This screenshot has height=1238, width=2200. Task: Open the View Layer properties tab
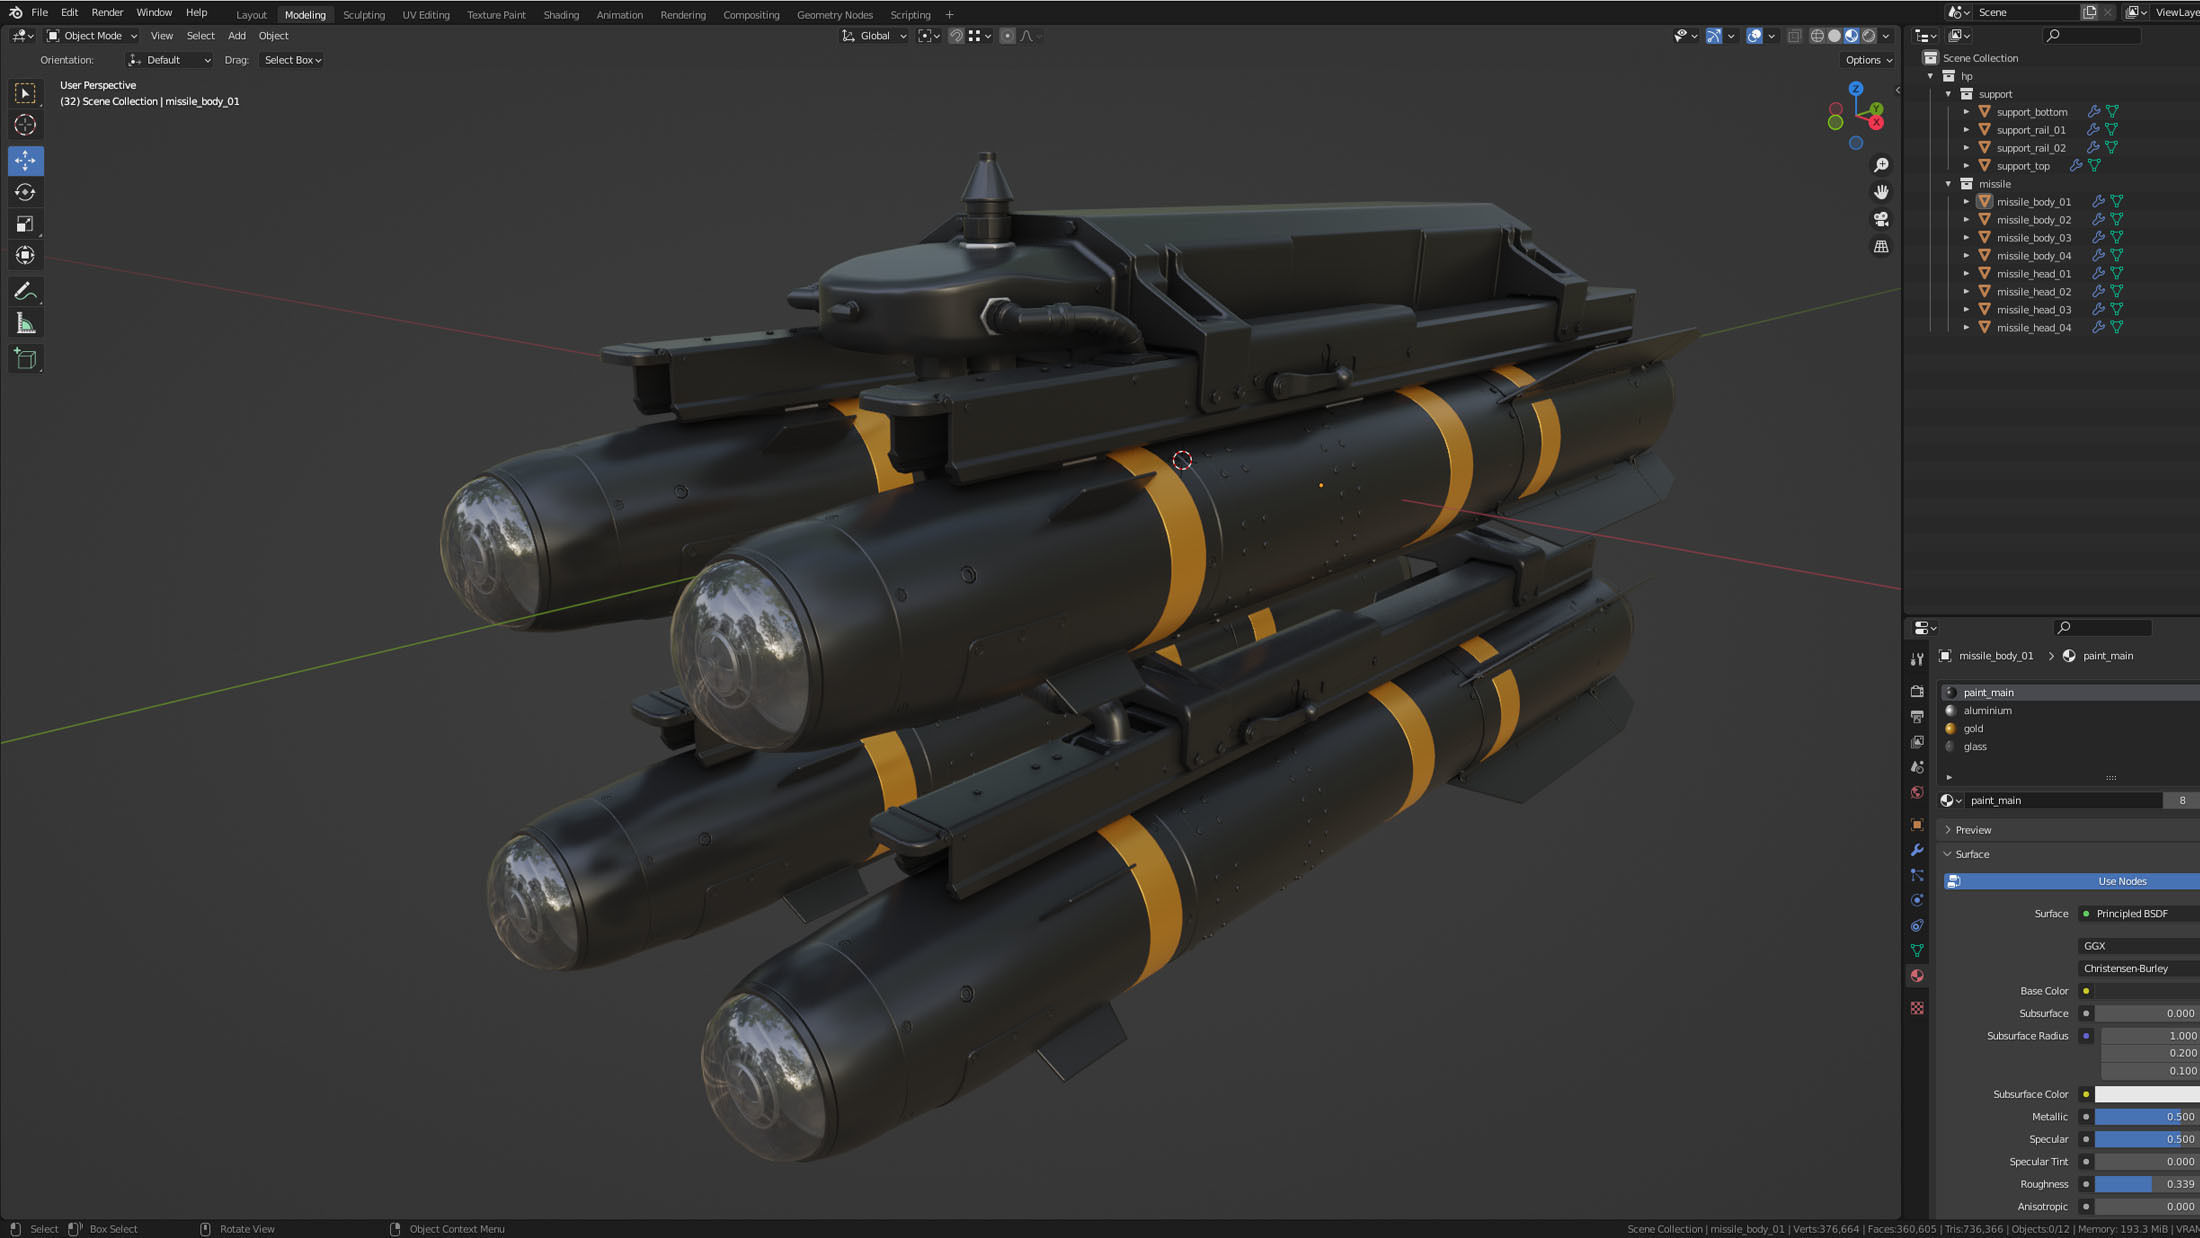tap(1917, 742)
